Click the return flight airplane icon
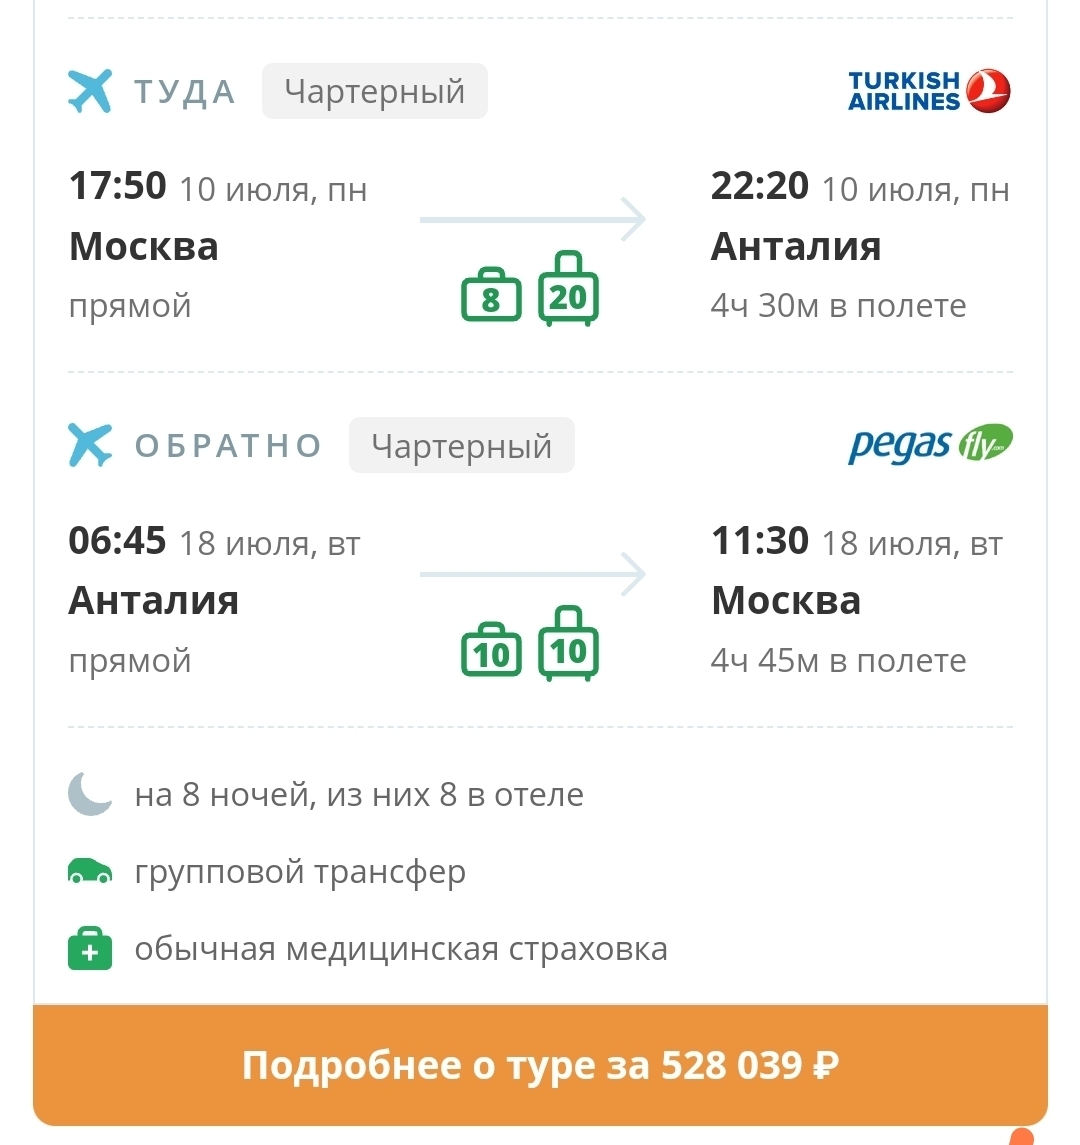1080x1145 pixels. (90, 445)
